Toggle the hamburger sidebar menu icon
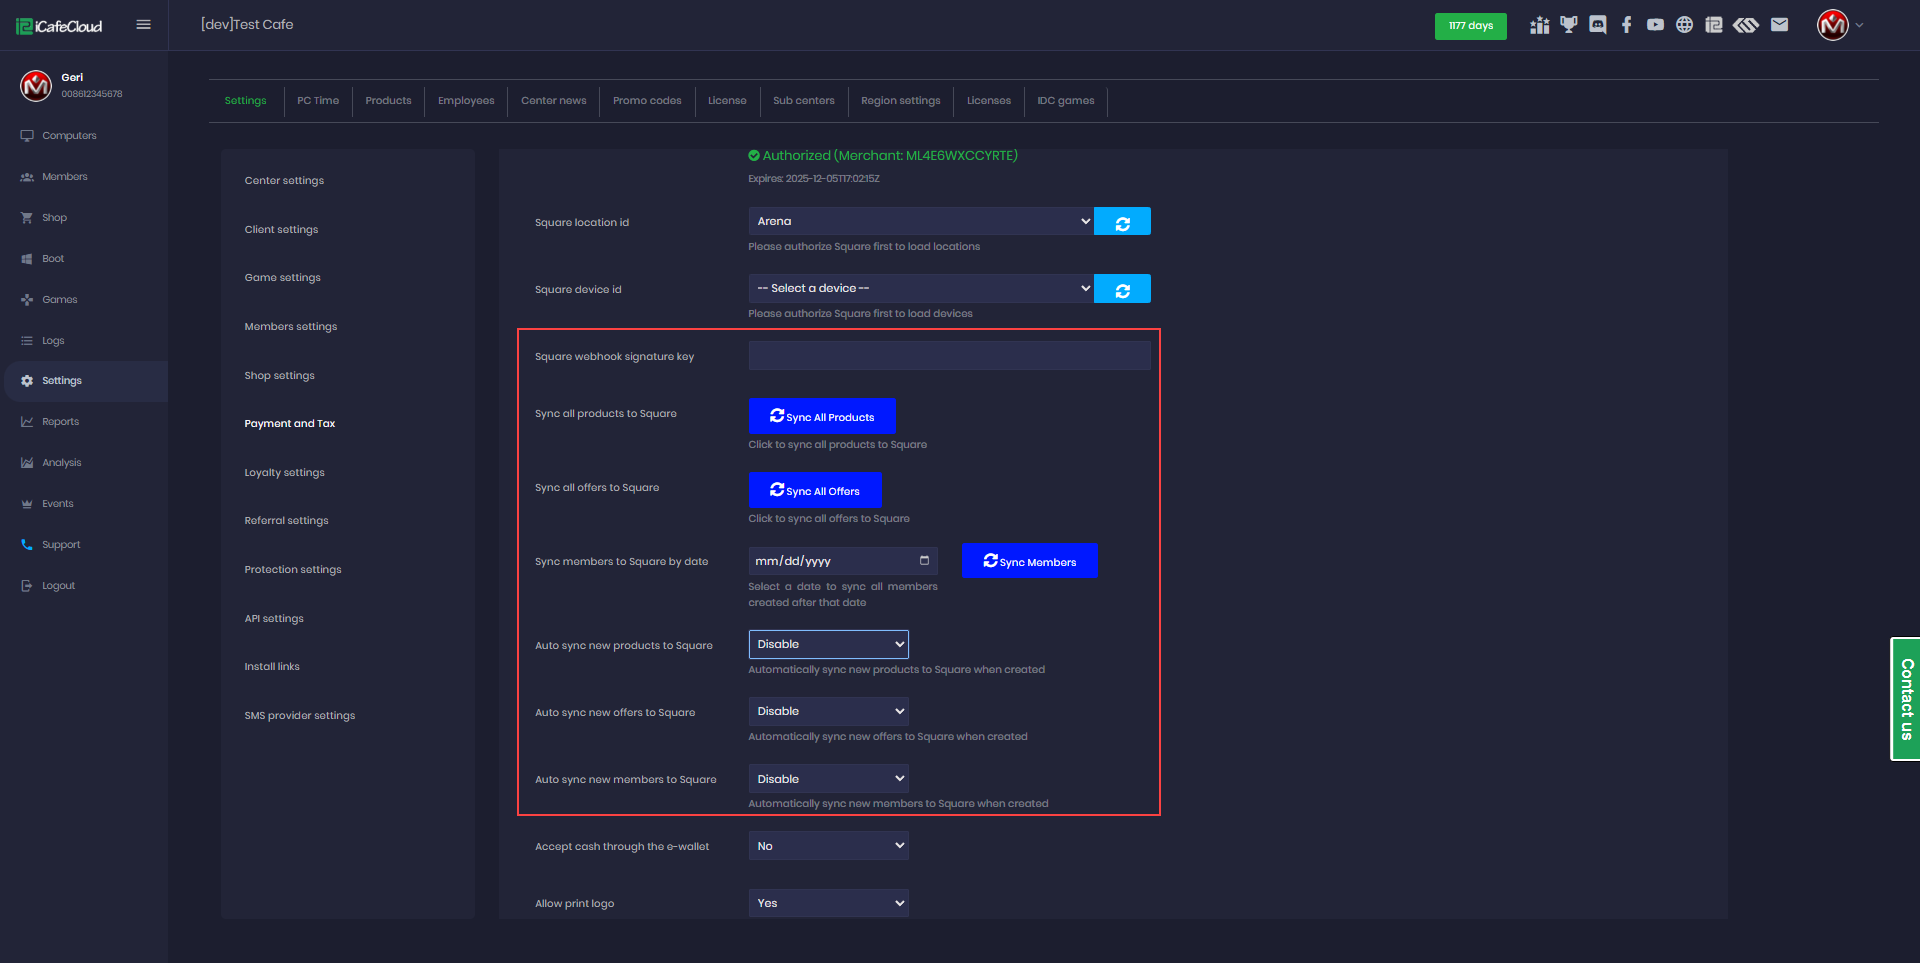 point(143,25)
